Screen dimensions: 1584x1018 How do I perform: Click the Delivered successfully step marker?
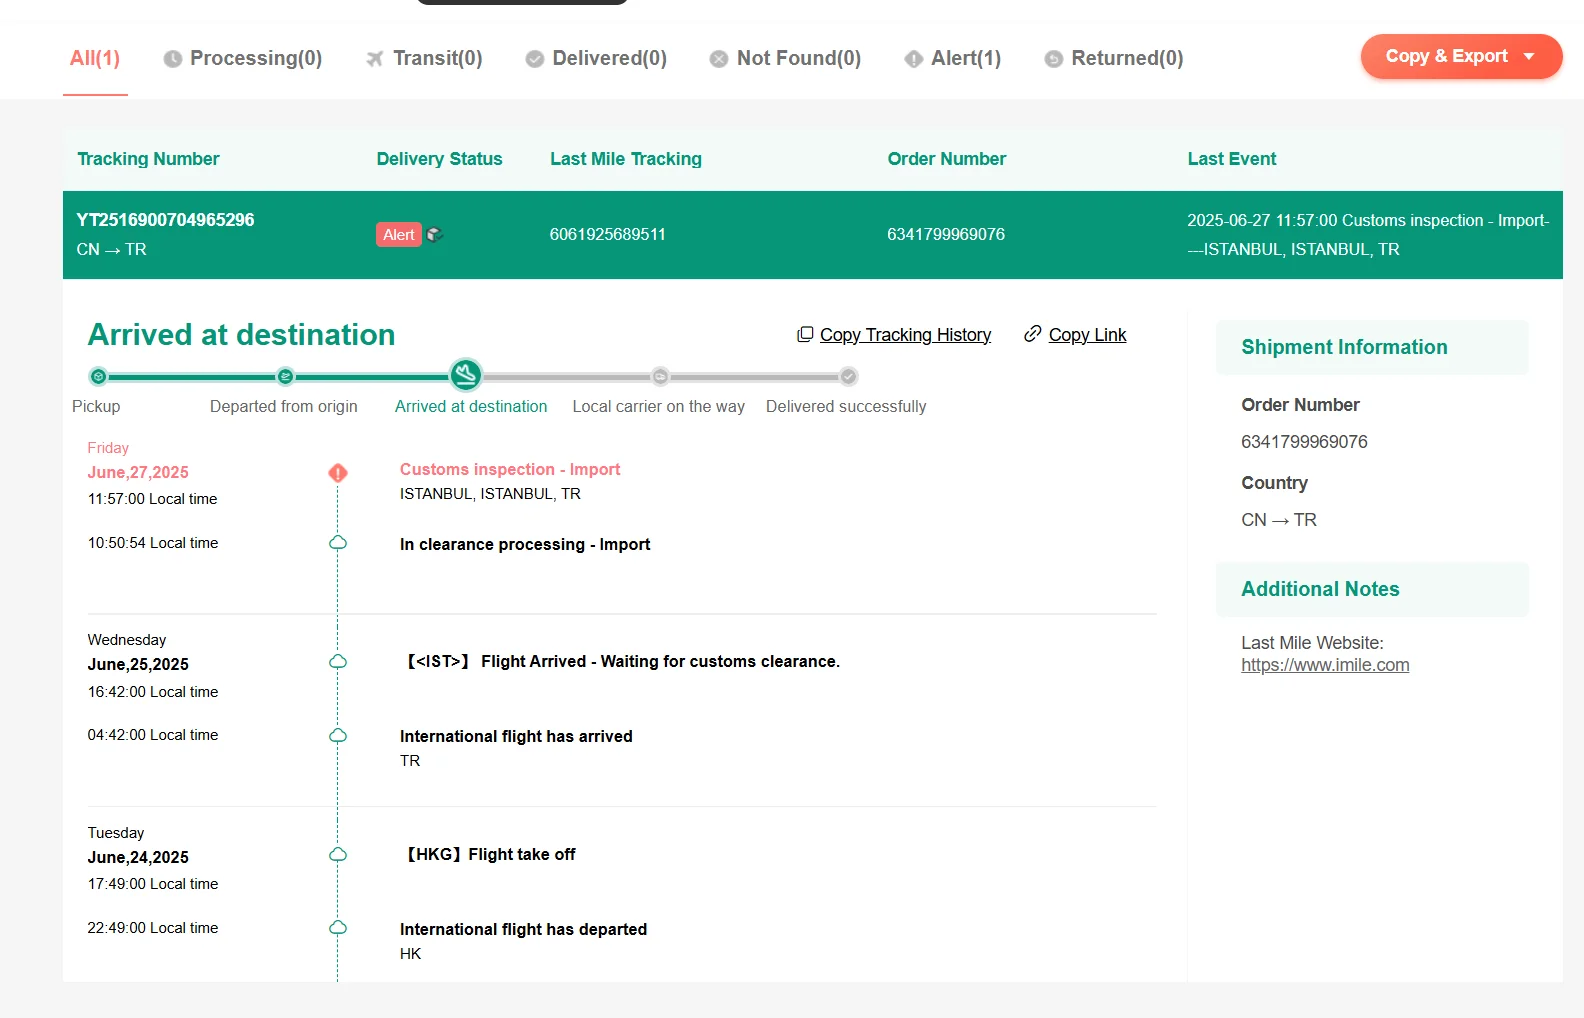pos(848,377)
